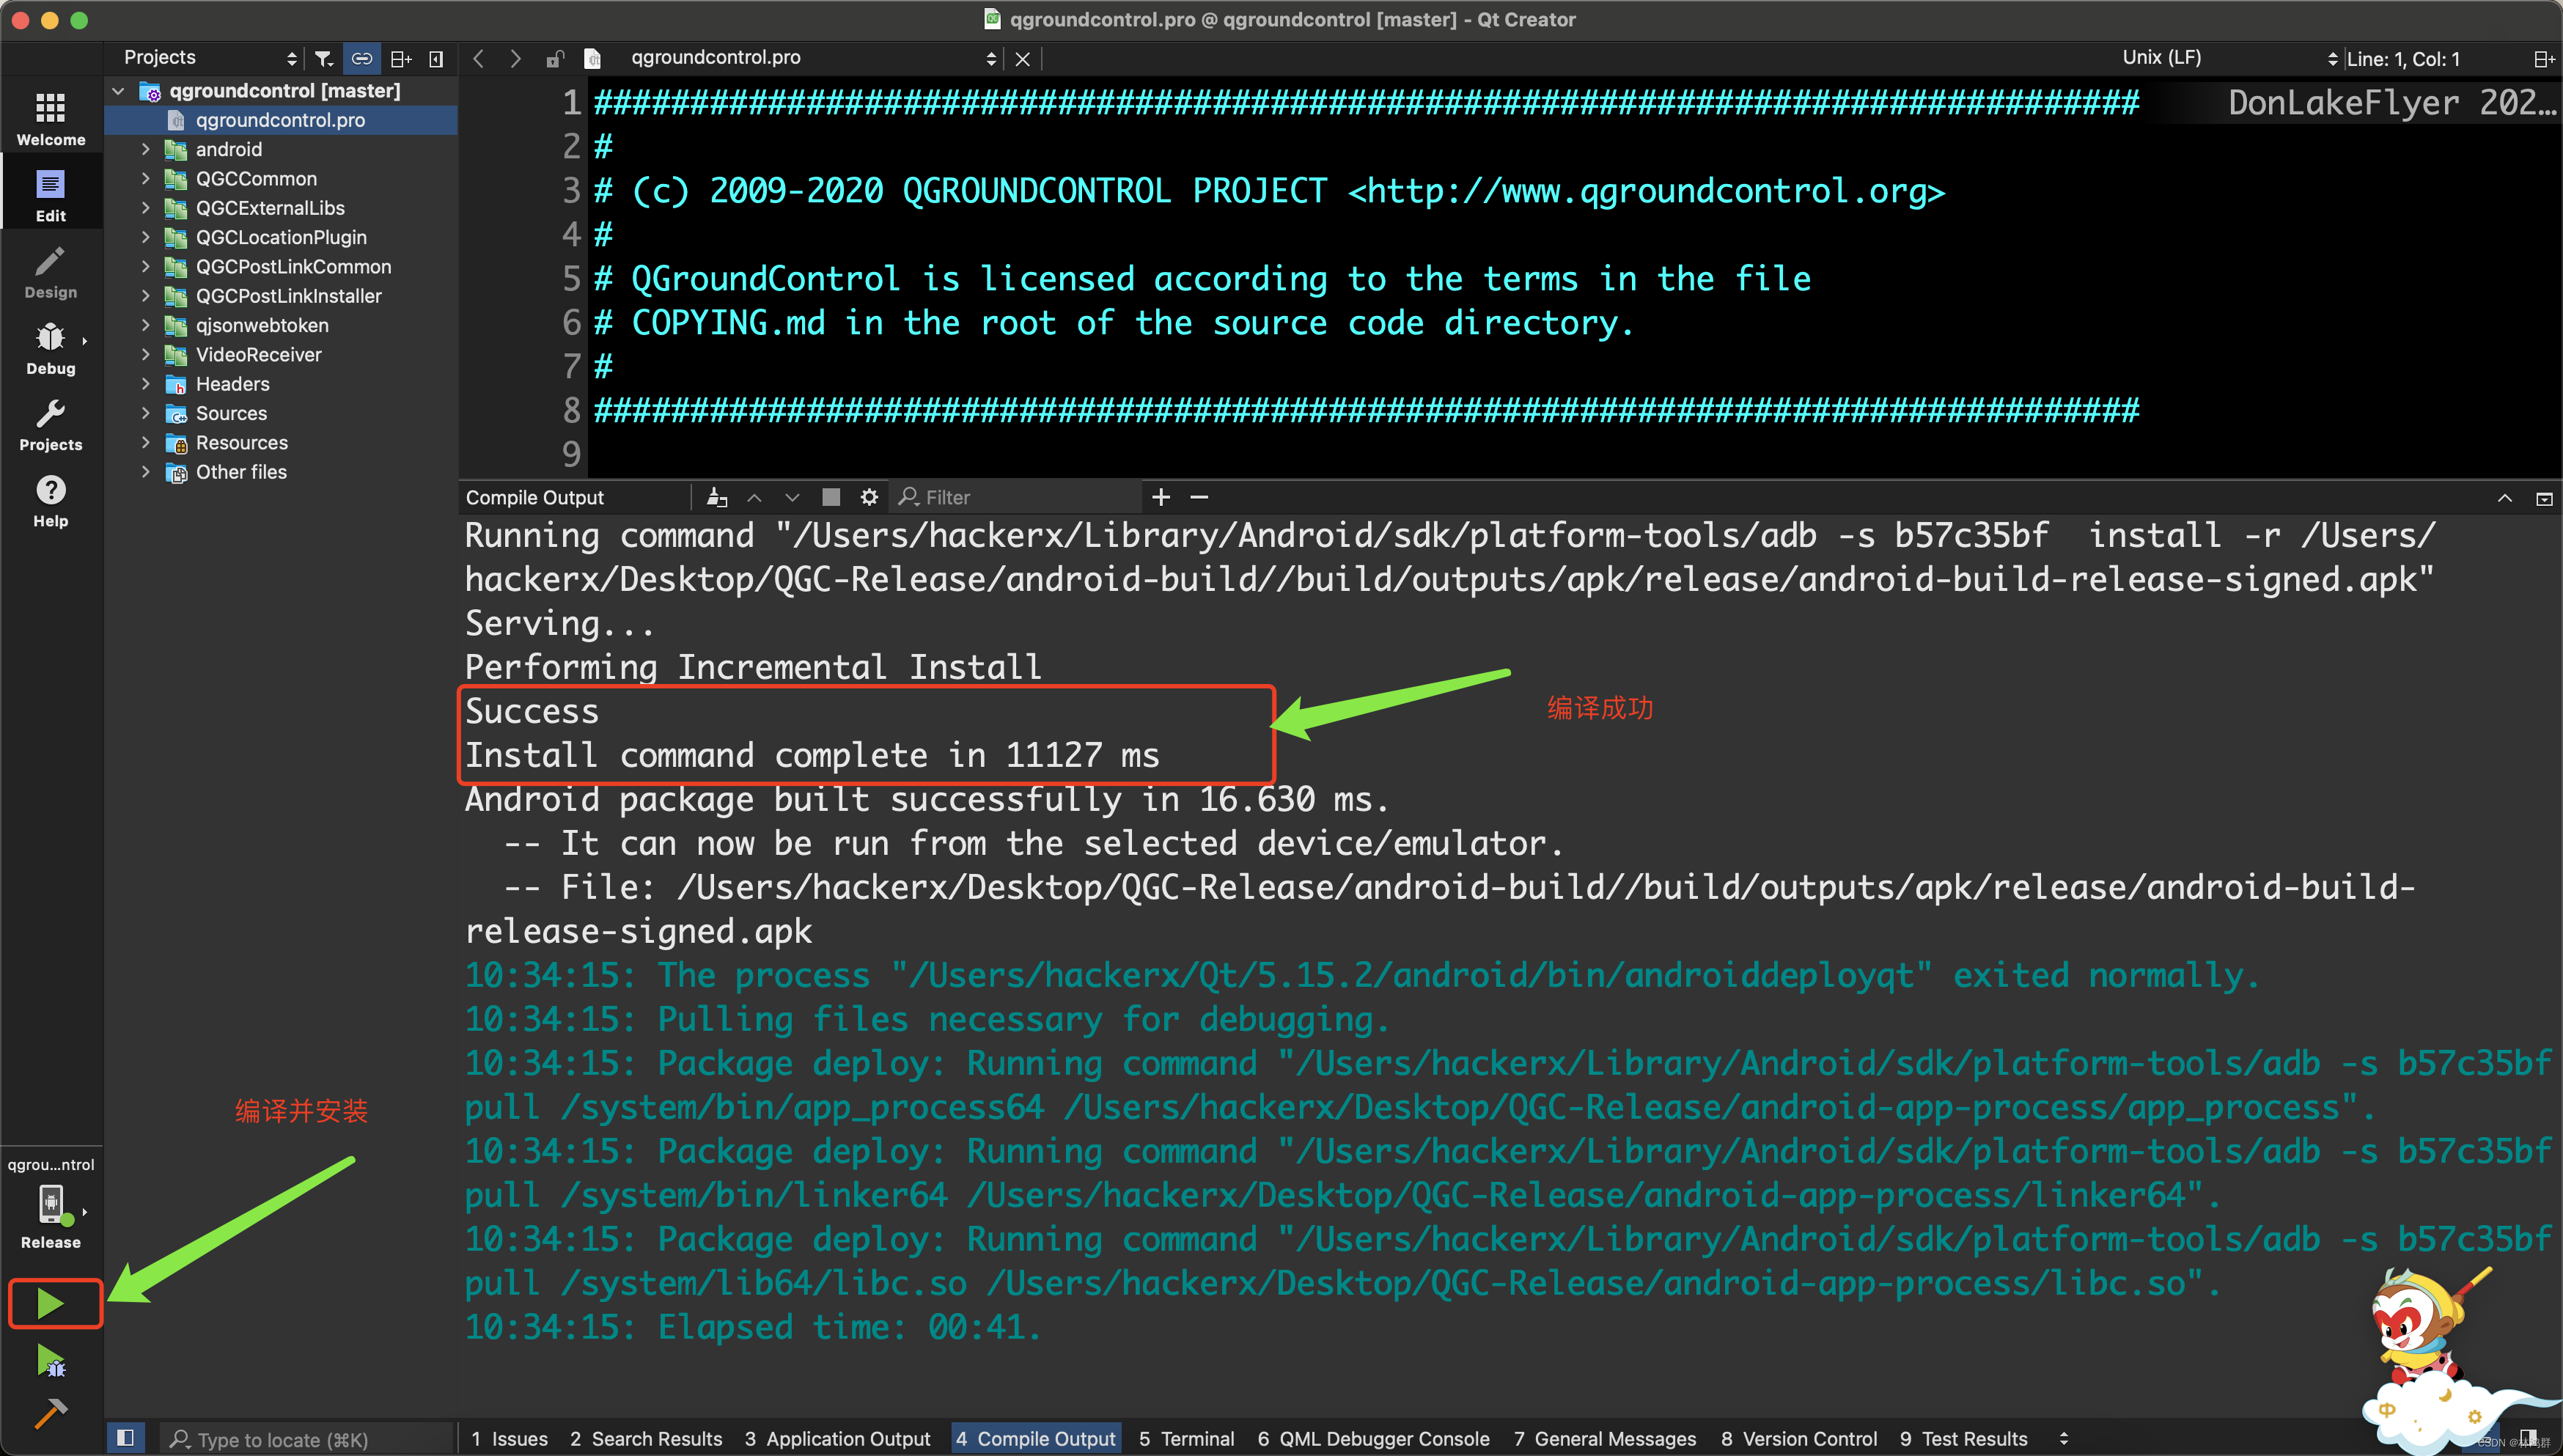2563x1456 pixels.
Task: Expand the Resources node
Action: point(145,443)
